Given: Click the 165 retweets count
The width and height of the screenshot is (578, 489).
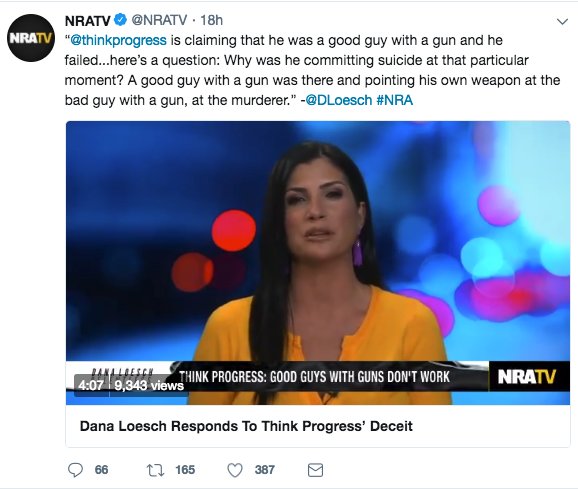Looking at the screenshot, I should pyautogui.click(x=185, y=470).
